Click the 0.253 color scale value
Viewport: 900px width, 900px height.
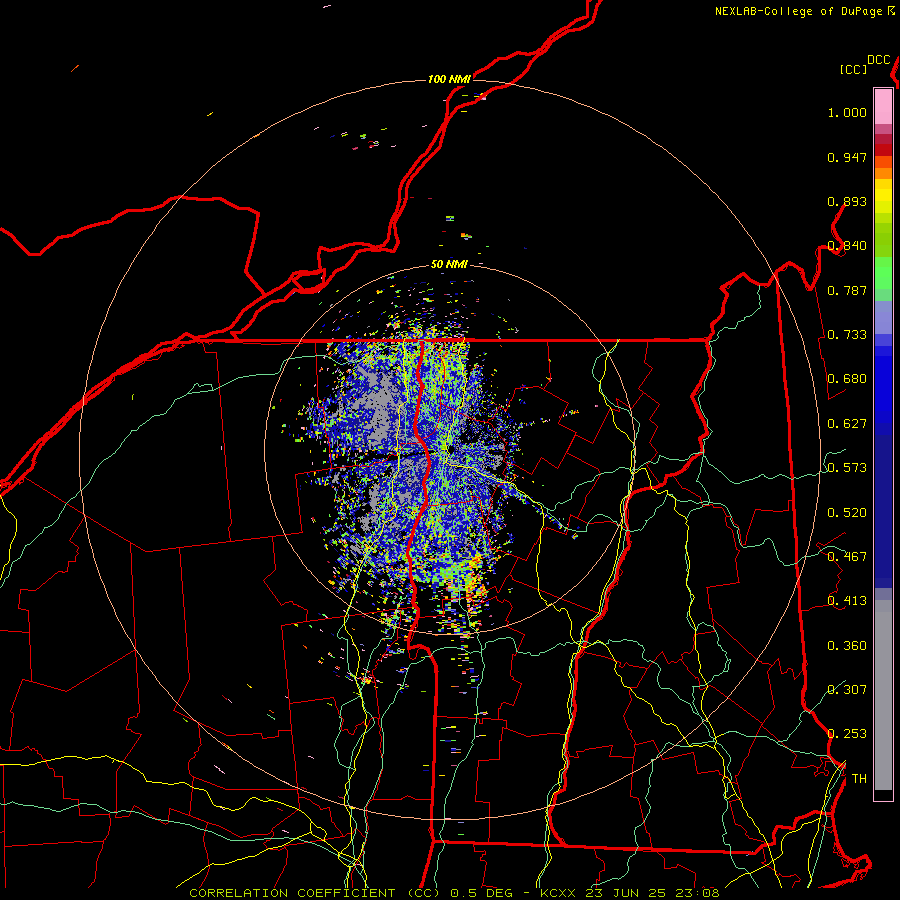click(847, 734)
